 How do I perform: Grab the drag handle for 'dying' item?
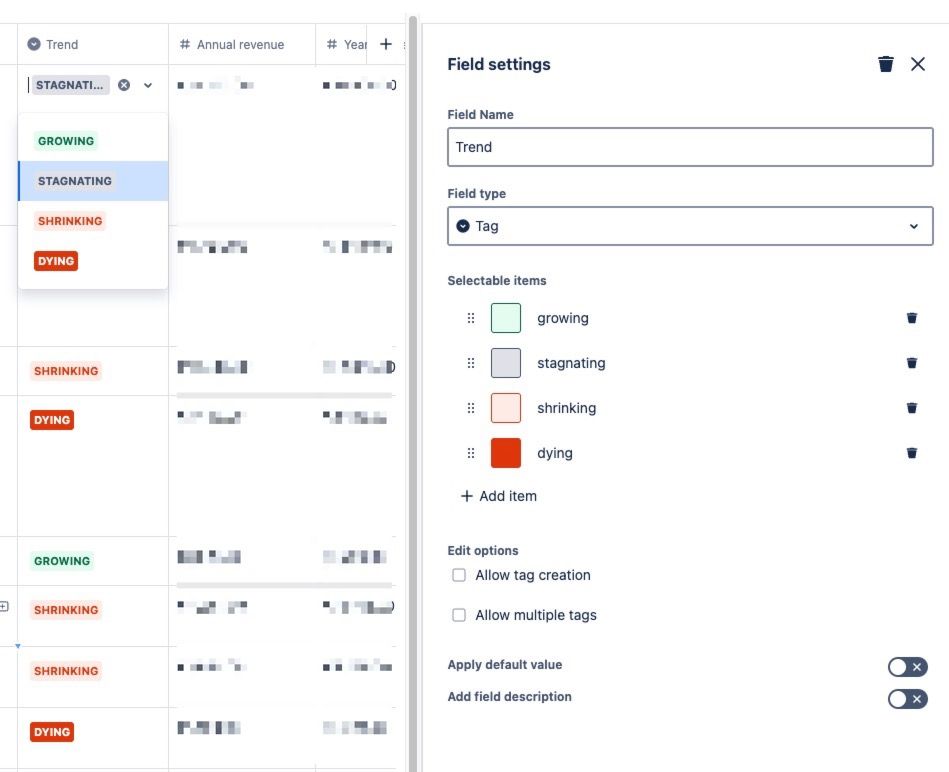[471, 453]
